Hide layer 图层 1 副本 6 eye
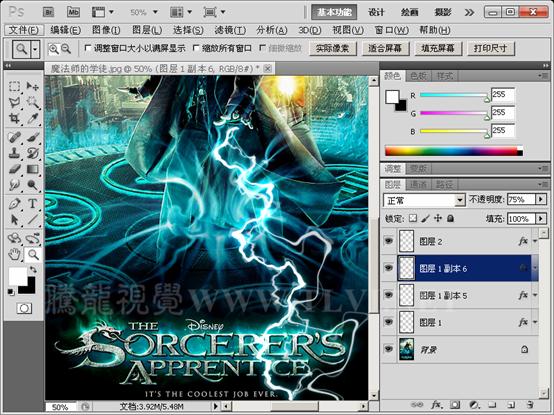554x415 pixels. (389, 268)
